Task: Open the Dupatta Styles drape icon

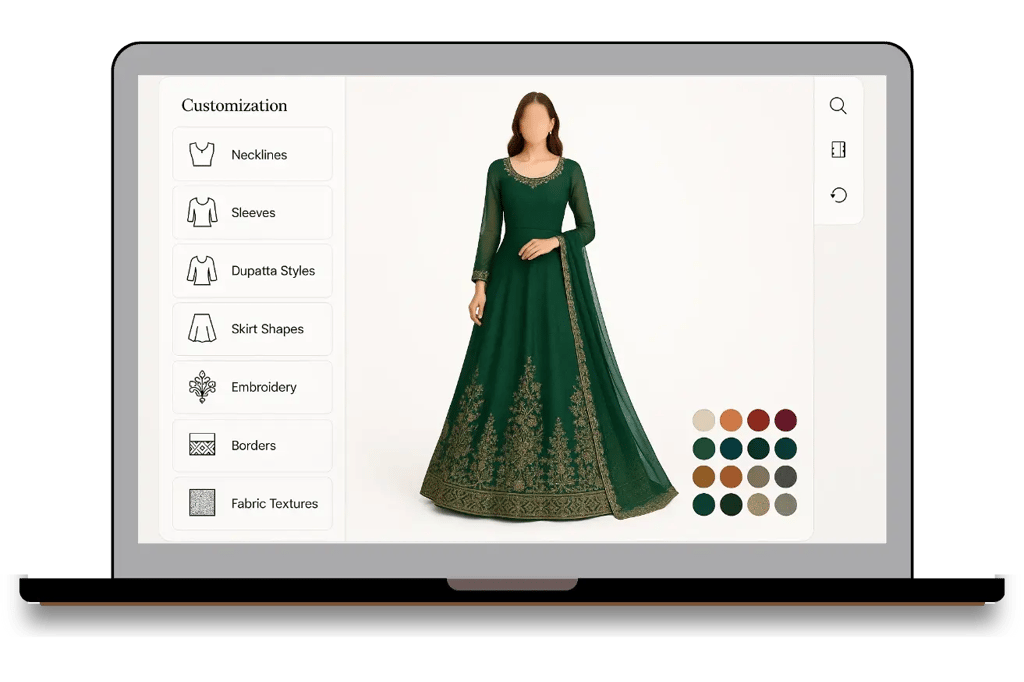Action: point(201,270)
